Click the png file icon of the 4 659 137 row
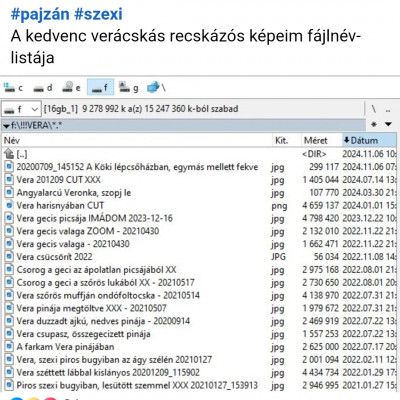Viewport: 400px width, 400px height. [9, 205]
